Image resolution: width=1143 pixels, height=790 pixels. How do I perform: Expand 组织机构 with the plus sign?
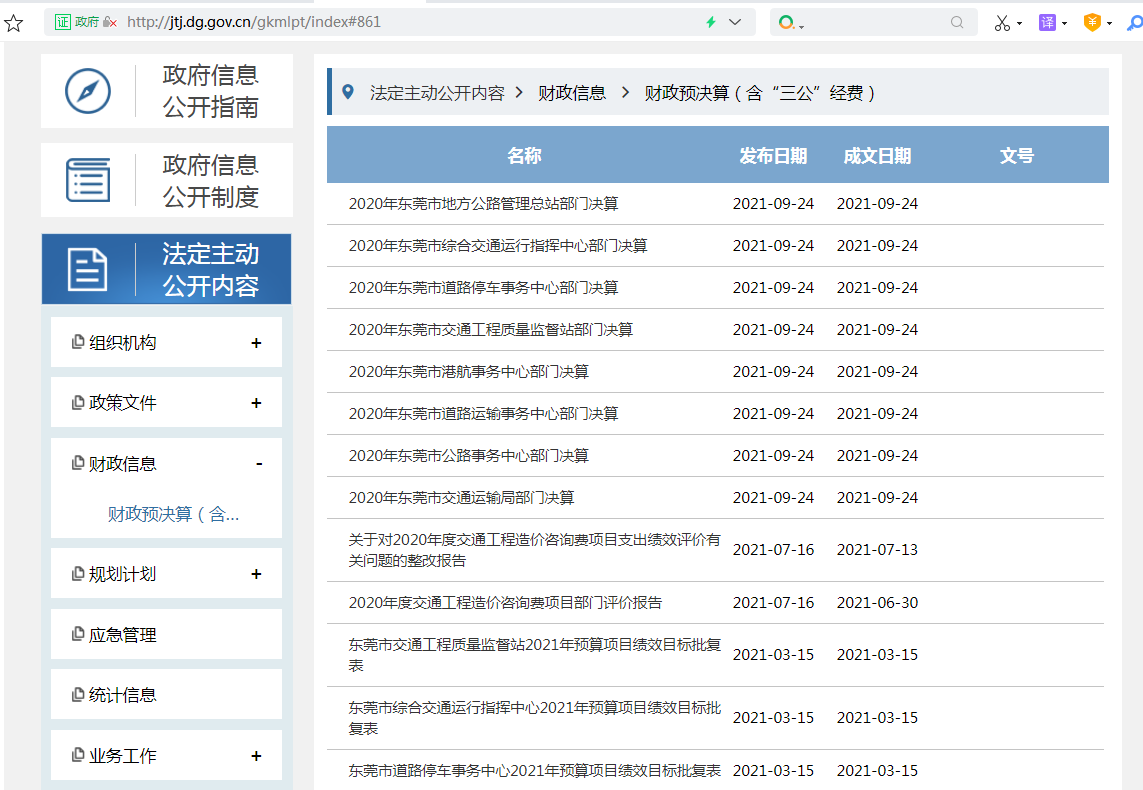[x=256, y=343]
